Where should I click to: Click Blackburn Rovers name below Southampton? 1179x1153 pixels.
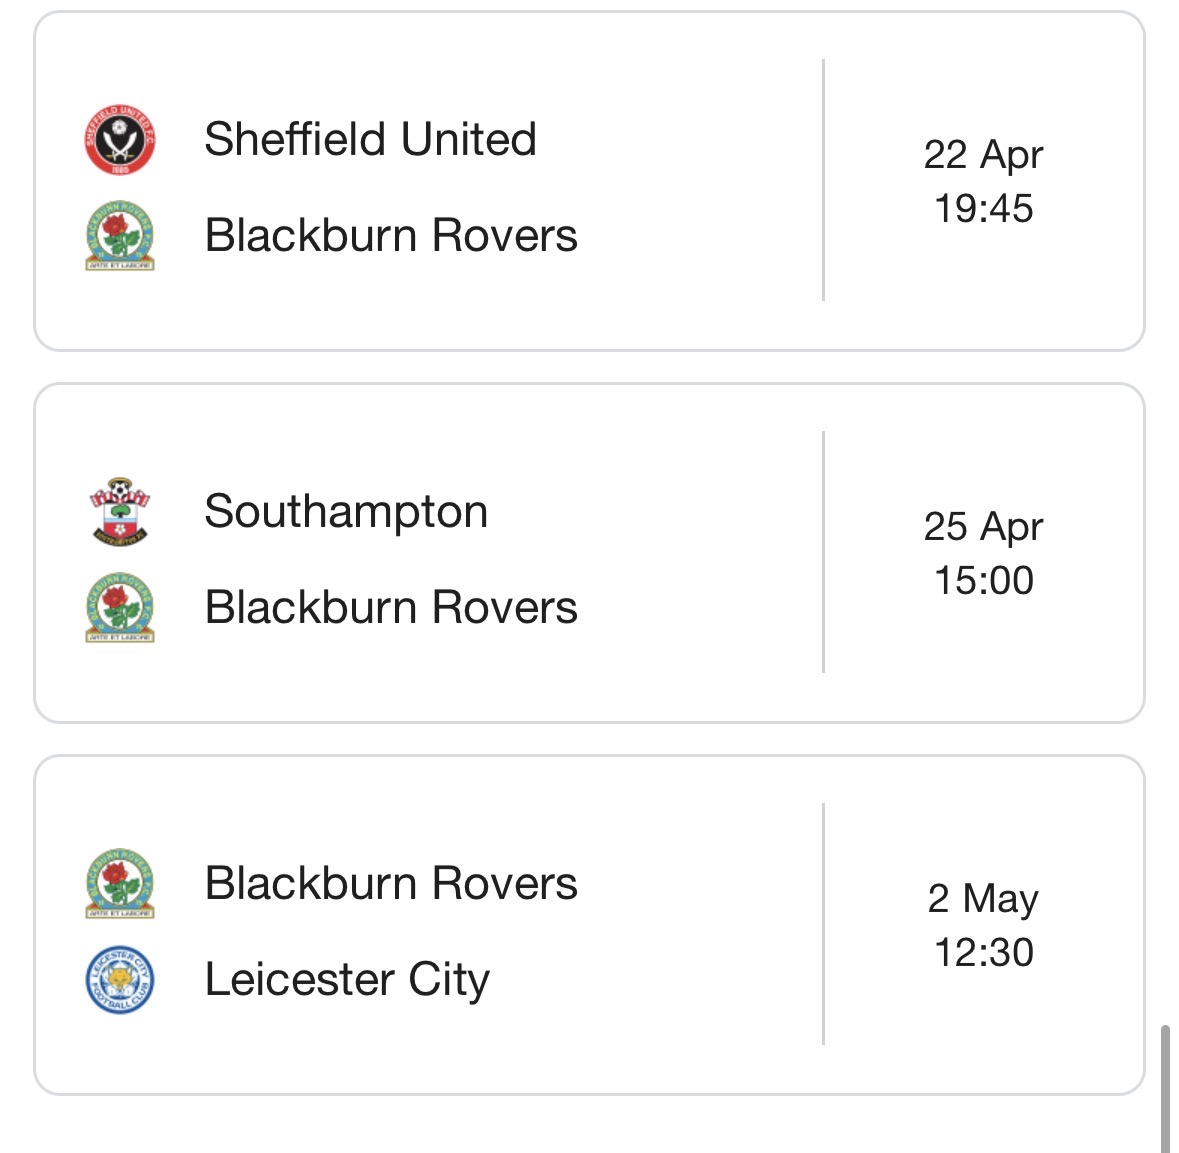click(391, 608)
